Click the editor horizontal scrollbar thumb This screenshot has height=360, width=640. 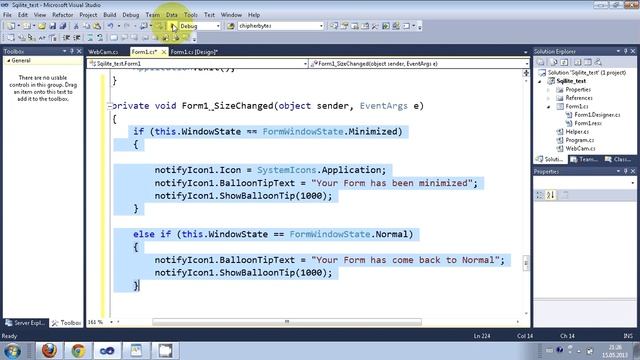pos(287,322)
